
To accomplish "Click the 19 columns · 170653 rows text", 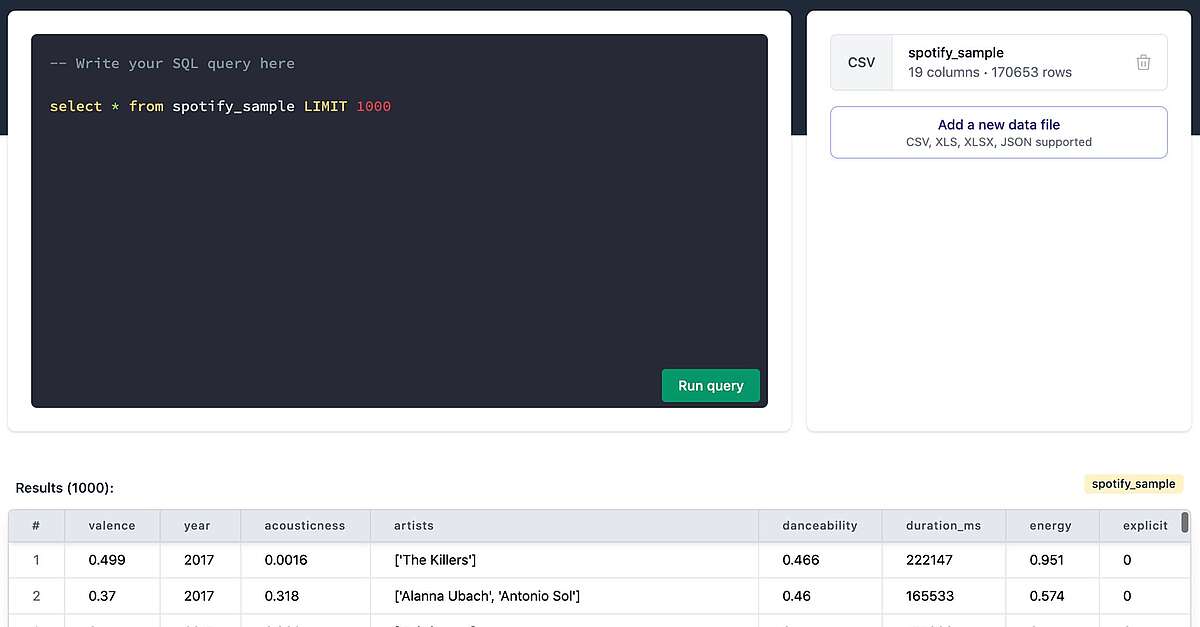I will pyautogui.click(x=990, y=72).
